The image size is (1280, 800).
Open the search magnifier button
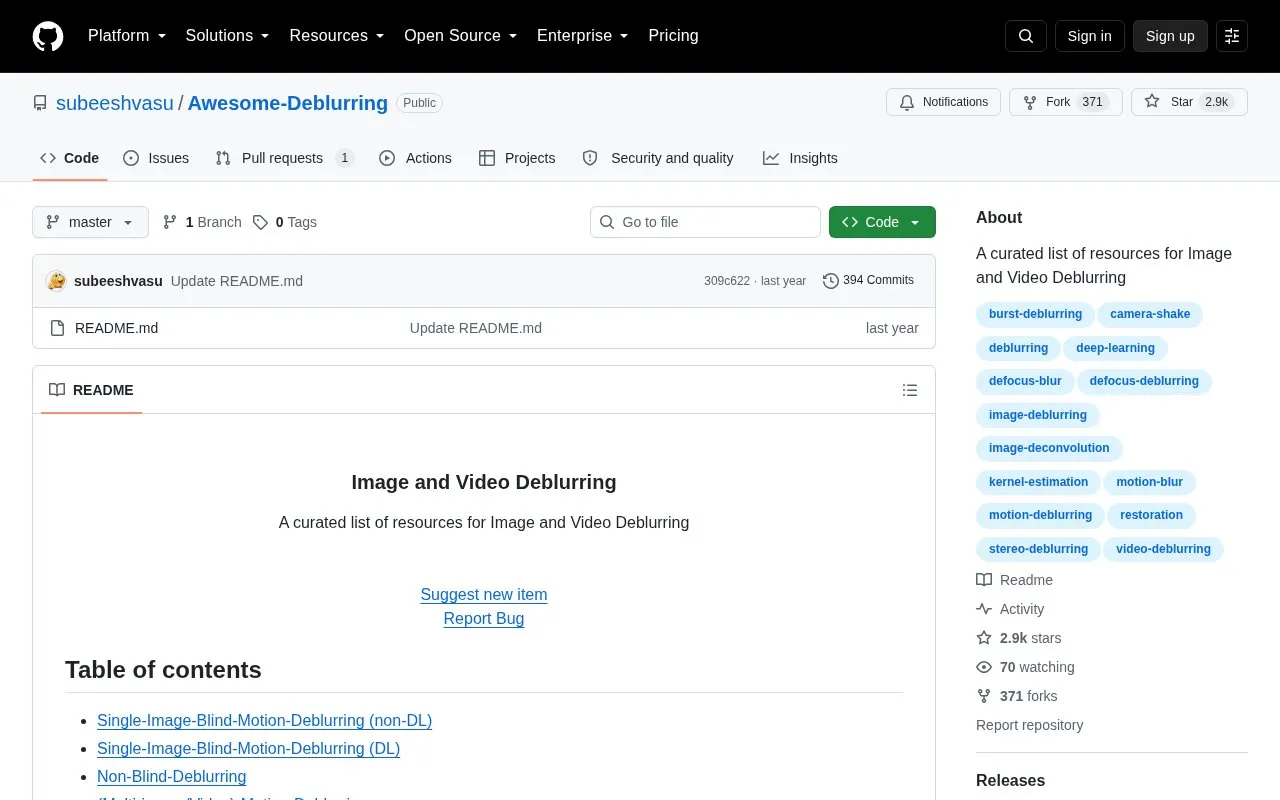pyautogui.click(x=1026, y=36)
